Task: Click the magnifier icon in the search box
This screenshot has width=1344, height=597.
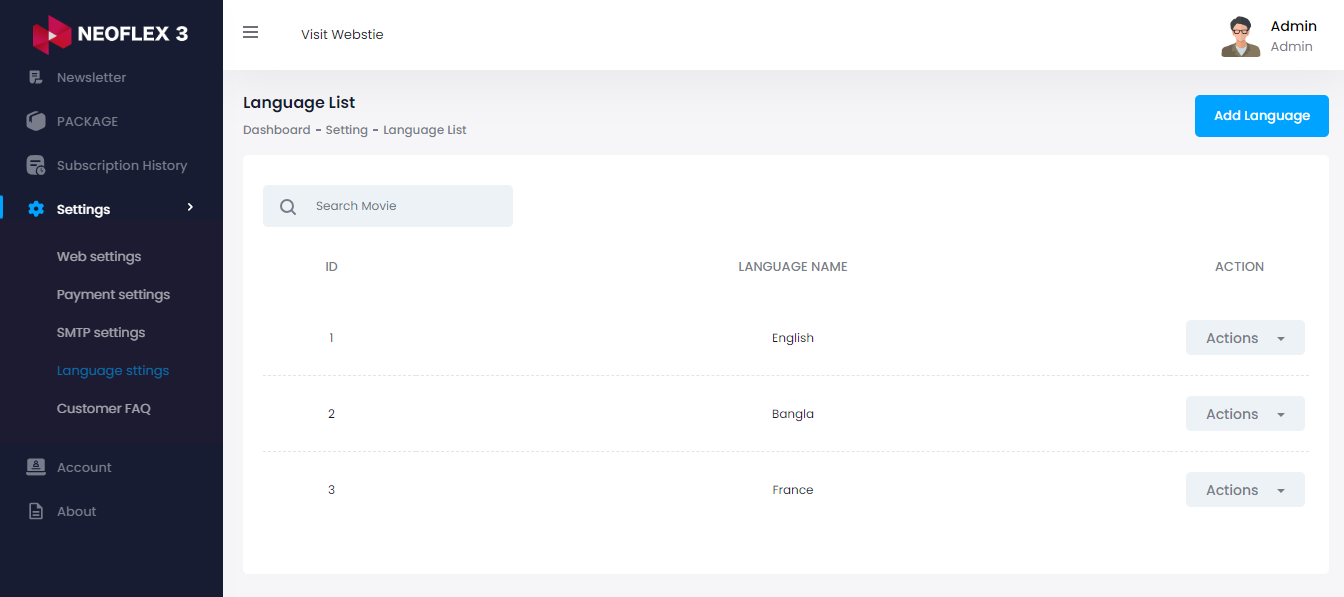Action: coord(287,205)
